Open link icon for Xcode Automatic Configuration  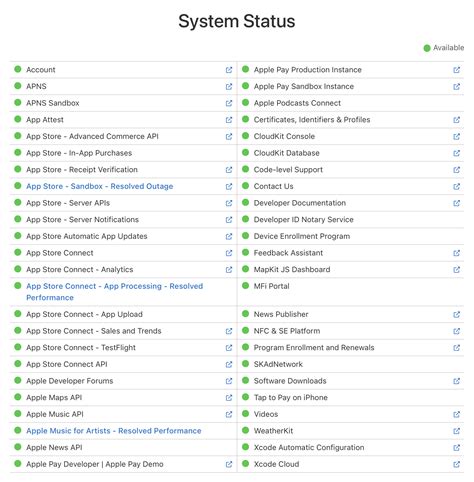pos(457,448)
